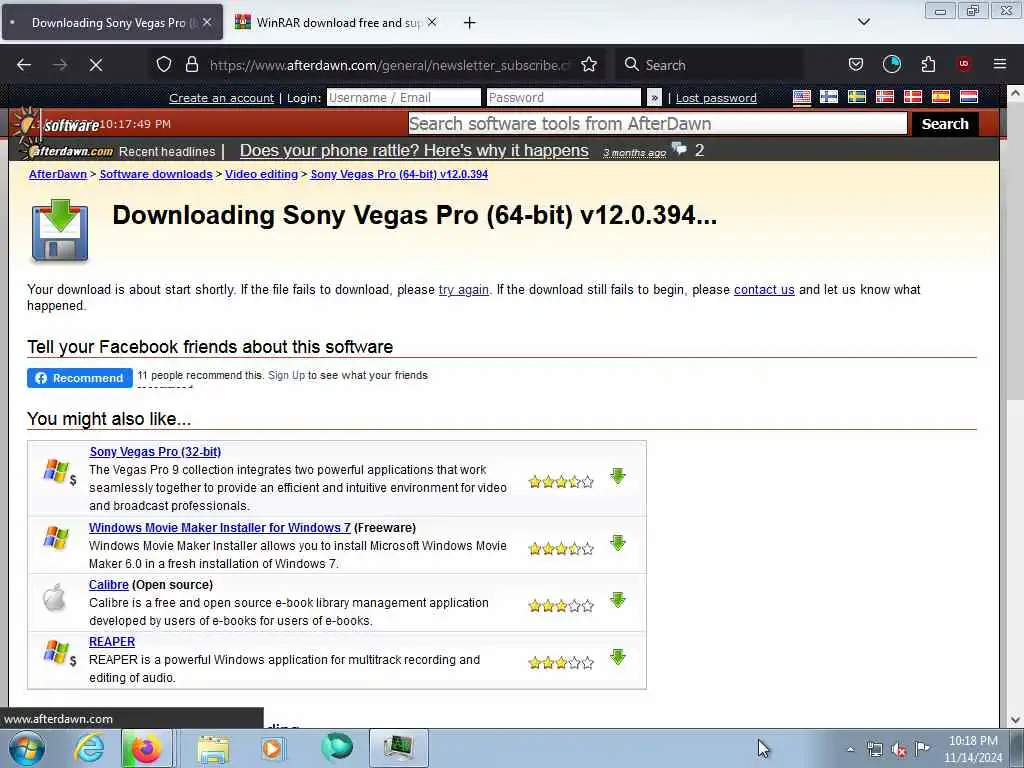Click the Username / Email field
The height and width of the screenshot is (768, 1024).
click(404, 97)
